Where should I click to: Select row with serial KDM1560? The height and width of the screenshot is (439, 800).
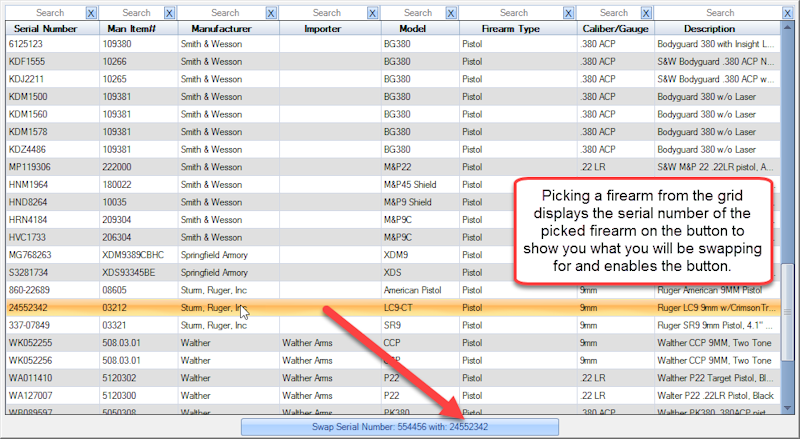pyautogui.click(x=393, y=114)
